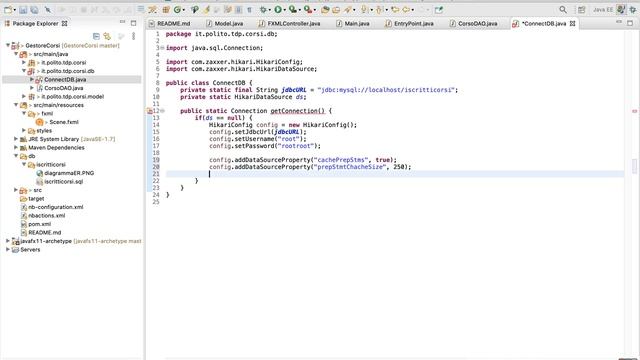Click the Debug bug icon in toolbar

pyautogui.click(x=263, y=10)
